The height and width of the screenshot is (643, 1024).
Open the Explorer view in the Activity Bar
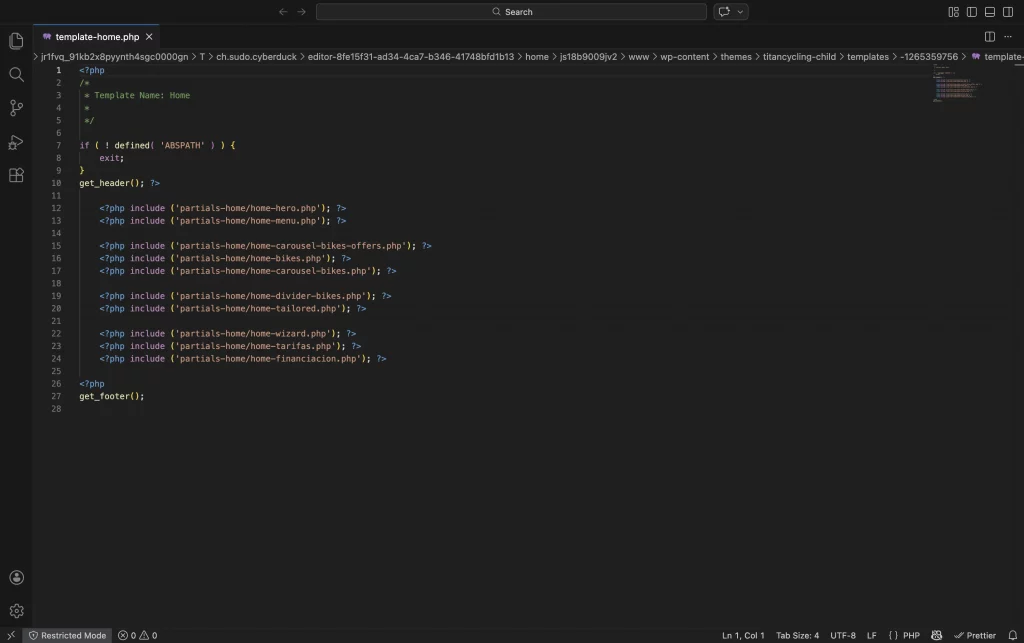point(16,41)
